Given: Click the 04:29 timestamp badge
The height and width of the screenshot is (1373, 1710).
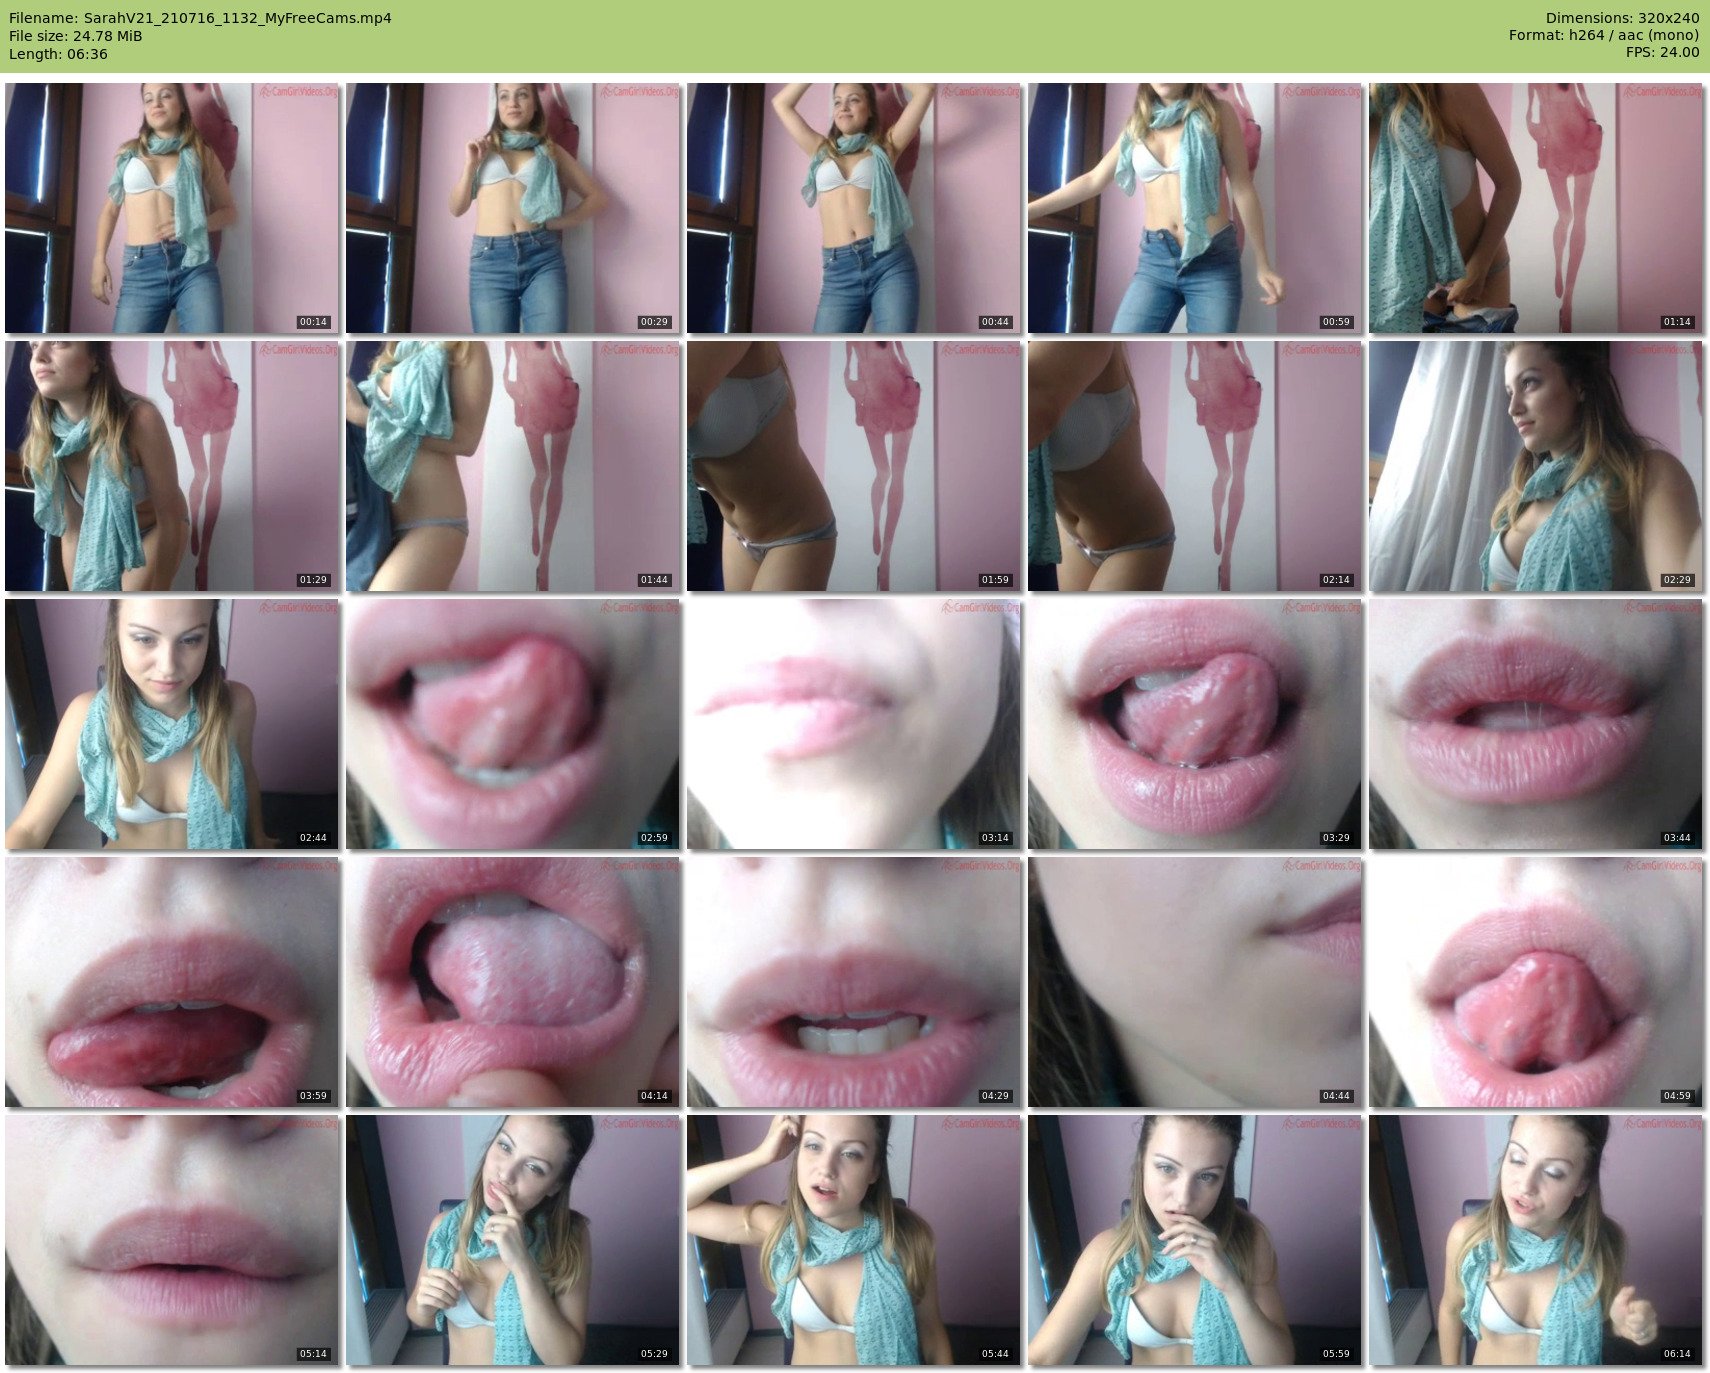Looking at the screenshot, I should click(x=995, y=1096).
